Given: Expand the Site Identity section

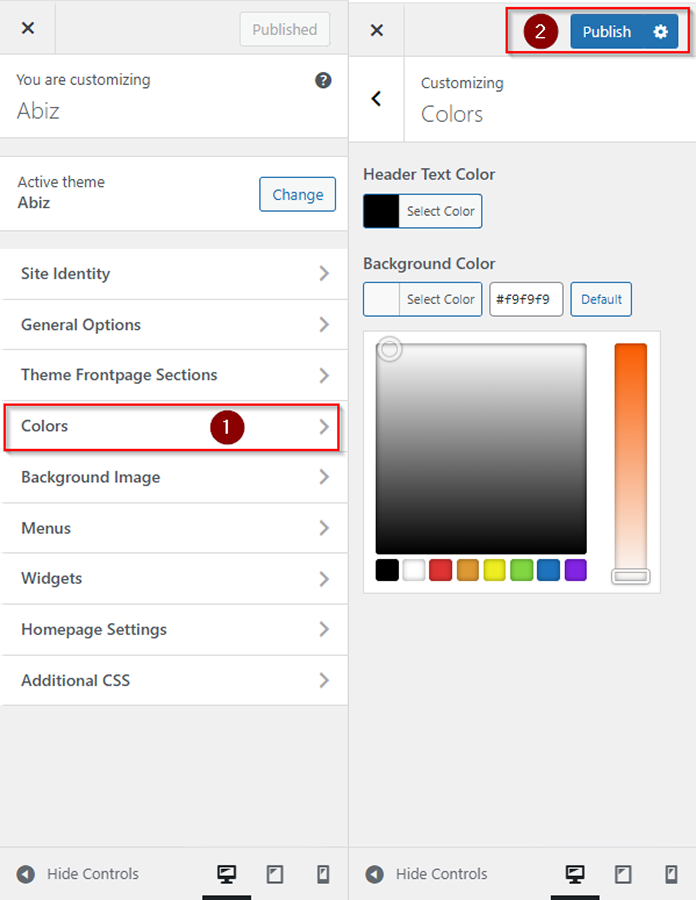Looking at the screenshot, I should tap(174, 274).
